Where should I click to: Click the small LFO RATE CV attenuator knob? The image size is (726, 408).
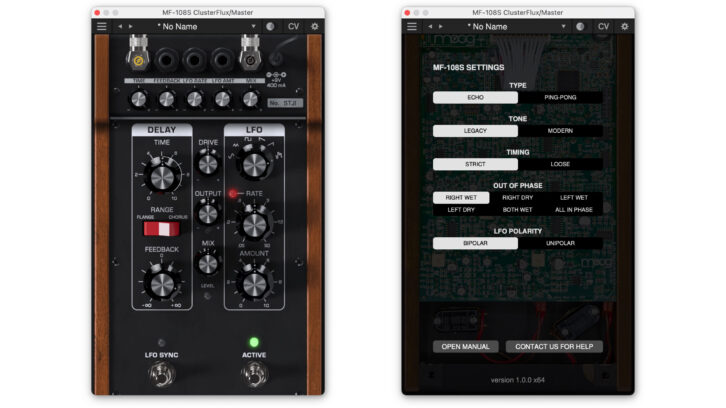194,99
